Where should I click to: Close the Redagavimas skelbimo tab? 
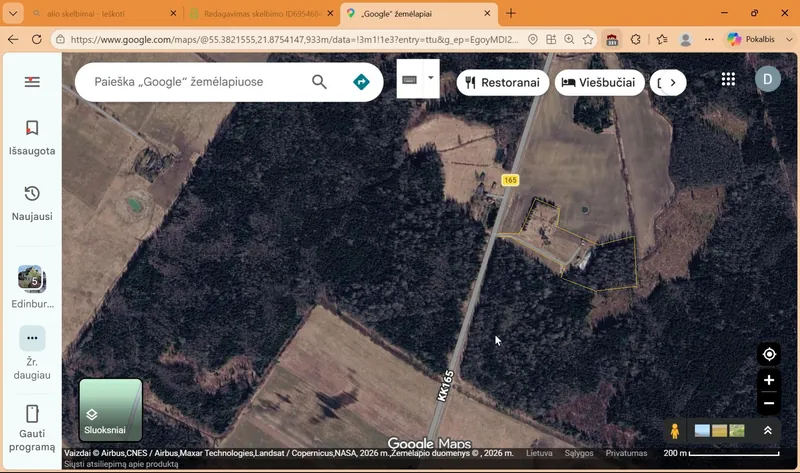click(x=330, y=14)
